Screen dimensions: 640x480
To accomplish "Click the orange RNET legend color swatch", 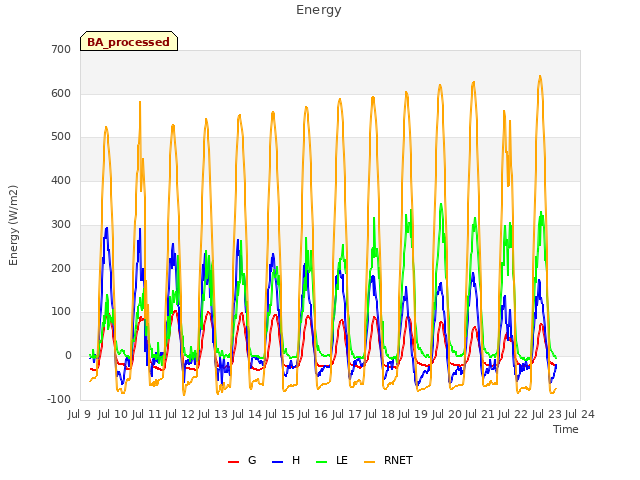I will click(369, 462).
